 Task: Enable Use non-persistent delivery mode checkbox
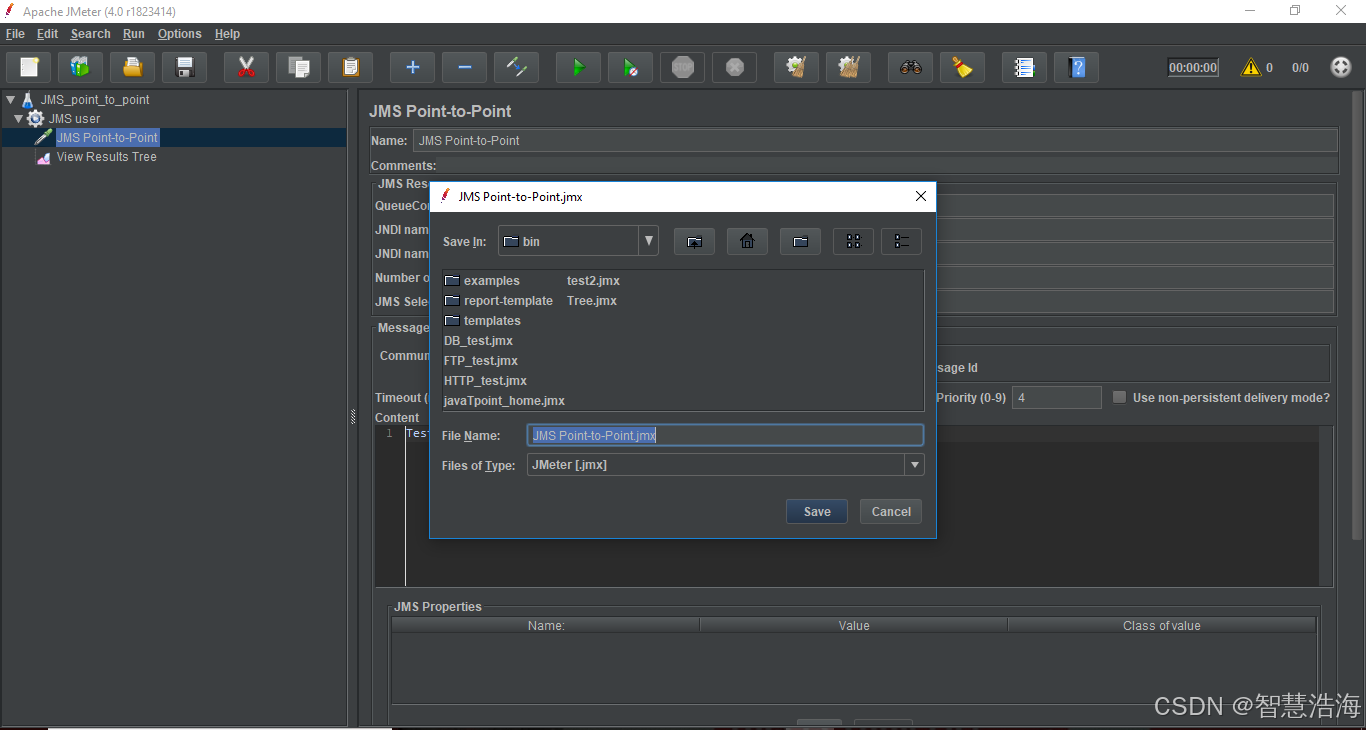pos(1120,397)
